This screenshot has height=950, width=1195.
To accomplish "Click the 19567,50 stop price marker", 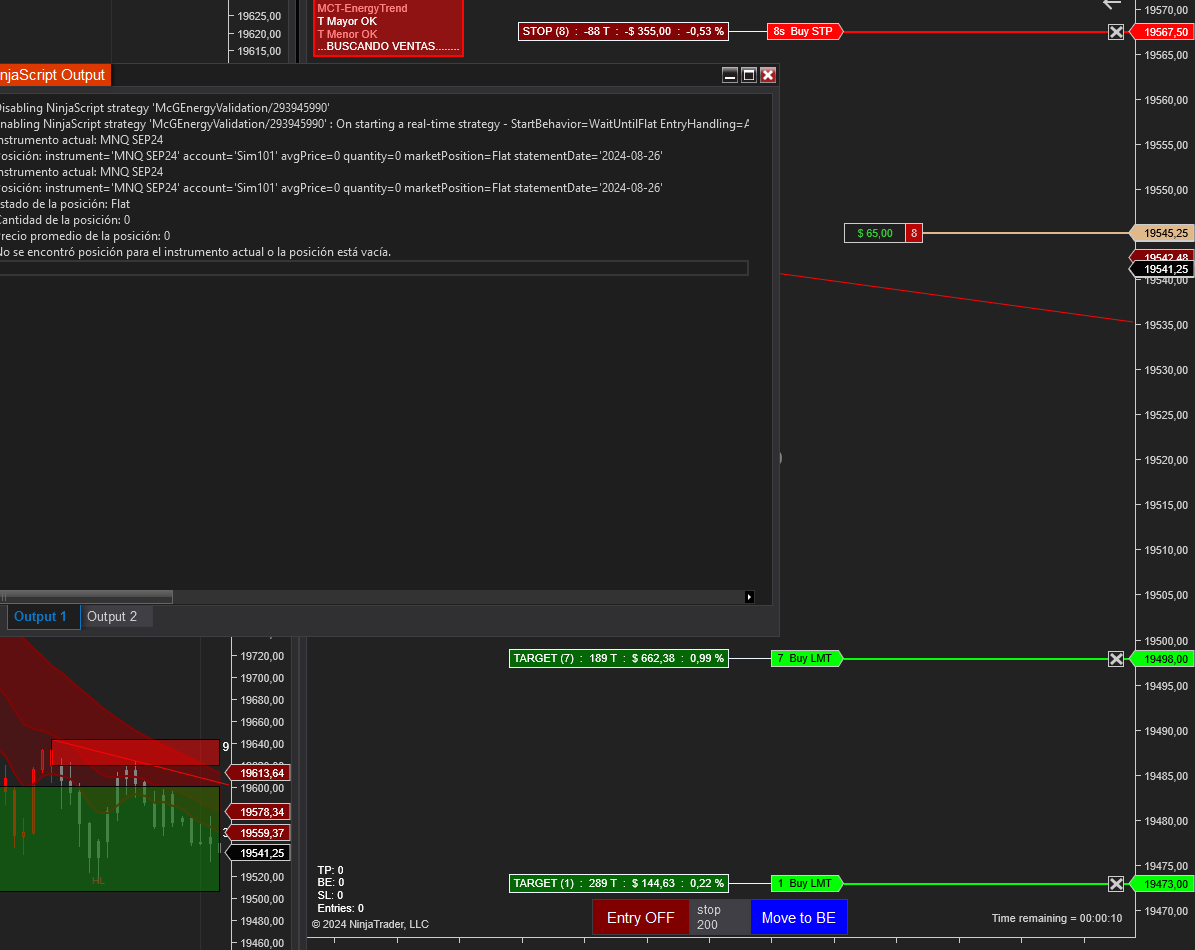I will click(1162, 32).
